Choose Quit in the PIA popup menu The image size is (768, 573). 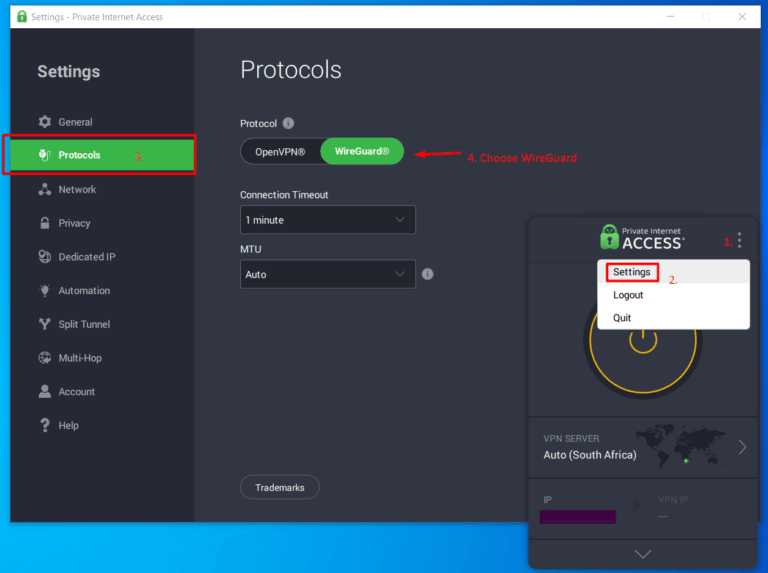click(x=673, y=317)
